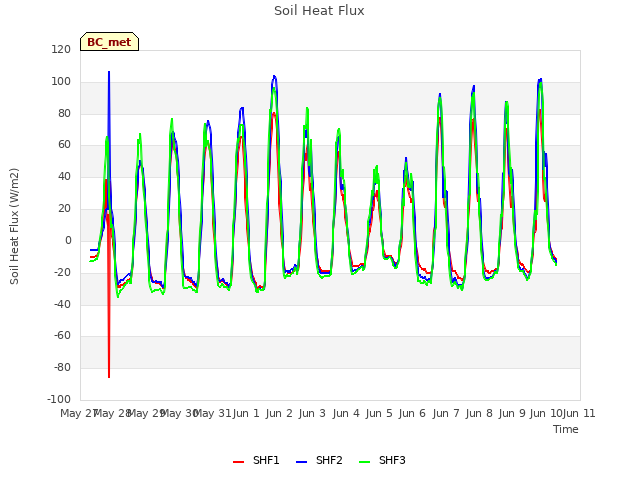
Task: Click the Jun 9 x-axis label
Action: tap(512, 413)
